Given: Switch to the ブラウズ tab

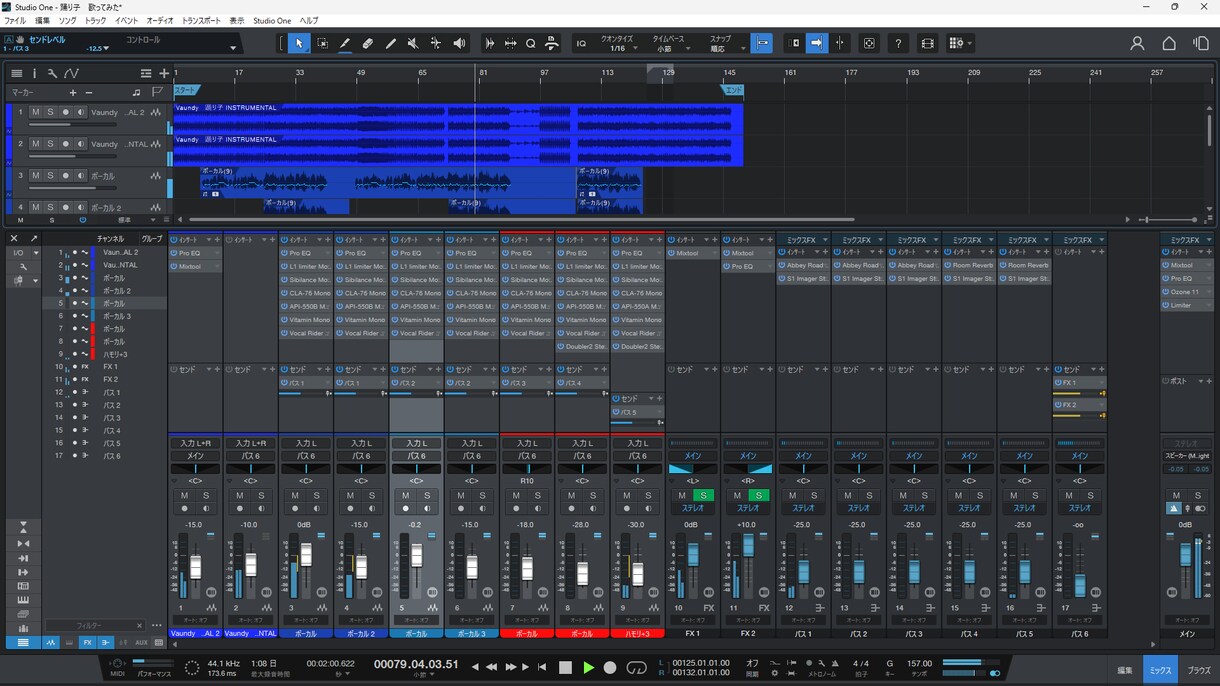Looking at the screenshot, I should (x=1199, y=670).
